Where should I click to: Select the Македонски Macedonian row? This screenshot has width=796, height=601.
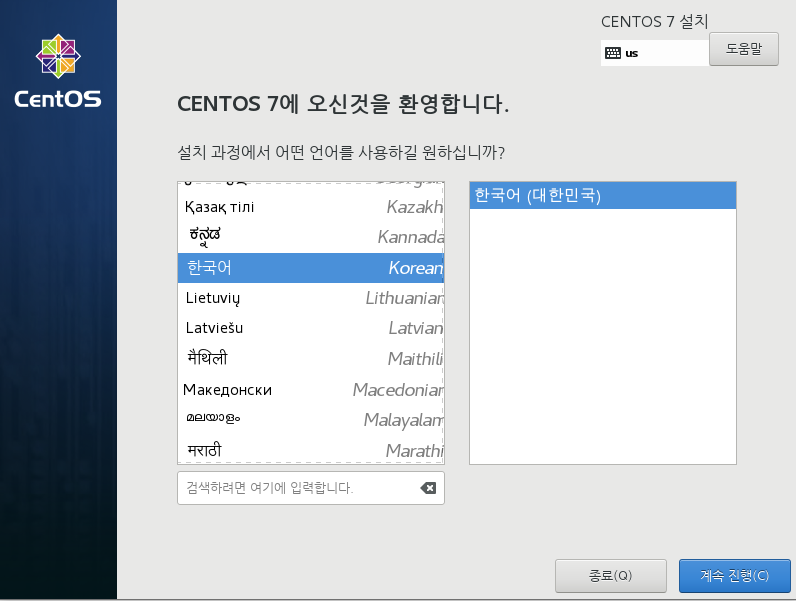tap(311, 389)
